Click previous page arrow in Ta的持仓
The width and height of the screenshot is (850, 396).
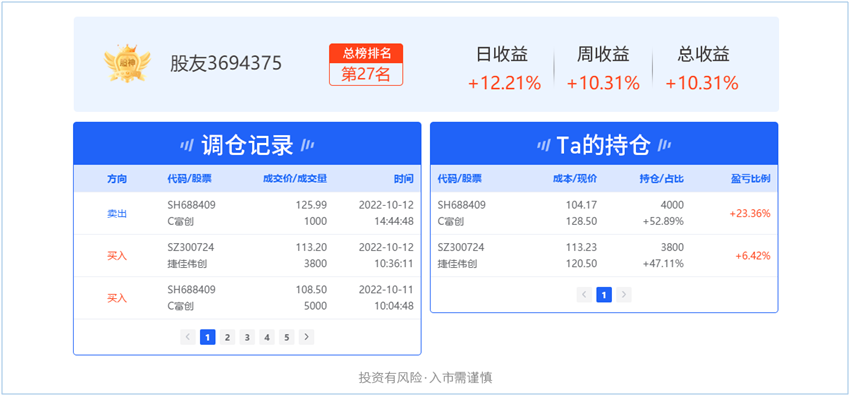pyautogui.click(x=584, y=295)
